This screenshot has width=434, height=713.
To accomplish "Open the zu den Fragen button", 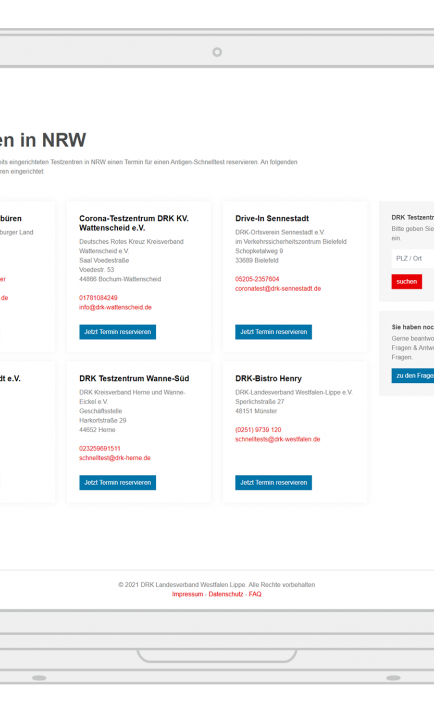I will tap(413, 376).
